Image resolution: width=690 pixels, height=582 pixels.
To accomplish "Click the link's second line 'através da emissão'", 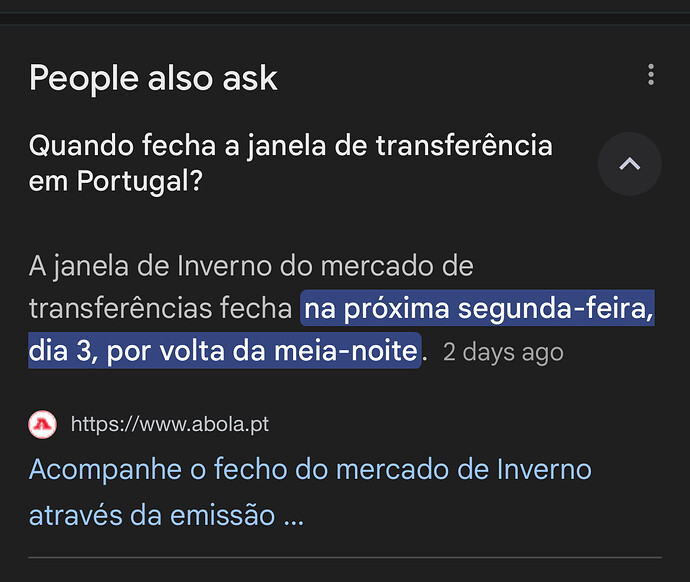I will pyautogui.click(x=151, y=516).
